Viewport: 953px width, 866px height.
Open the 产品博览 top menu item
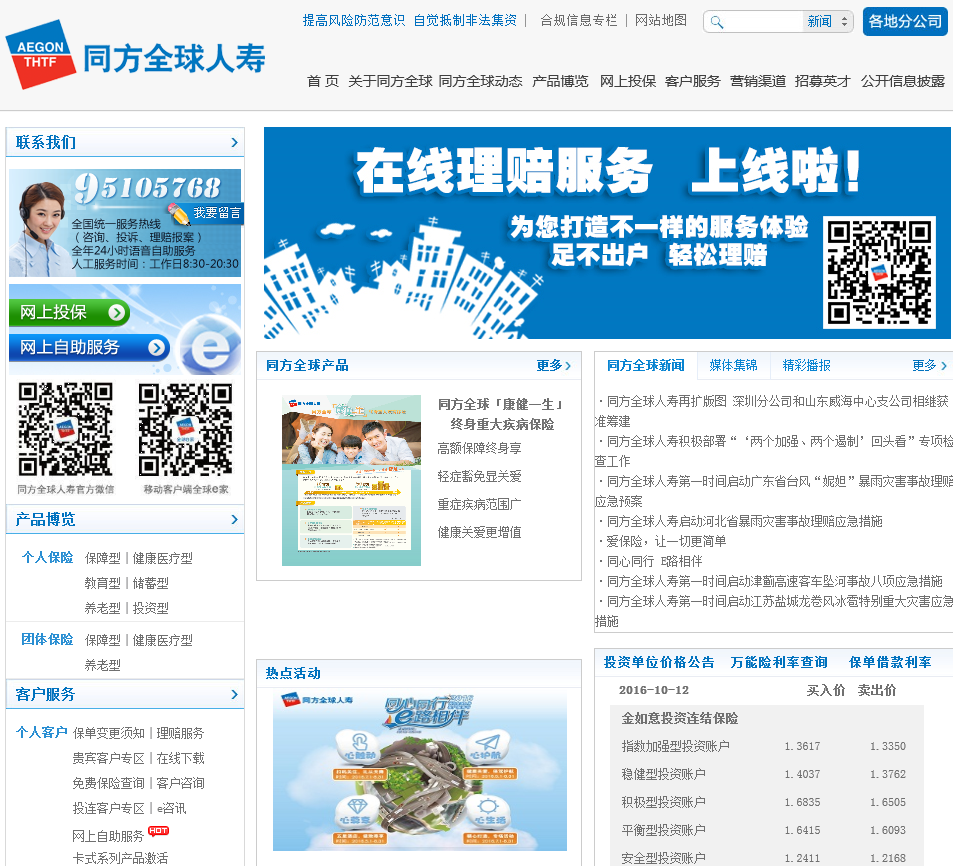click(x=560, y=81)
